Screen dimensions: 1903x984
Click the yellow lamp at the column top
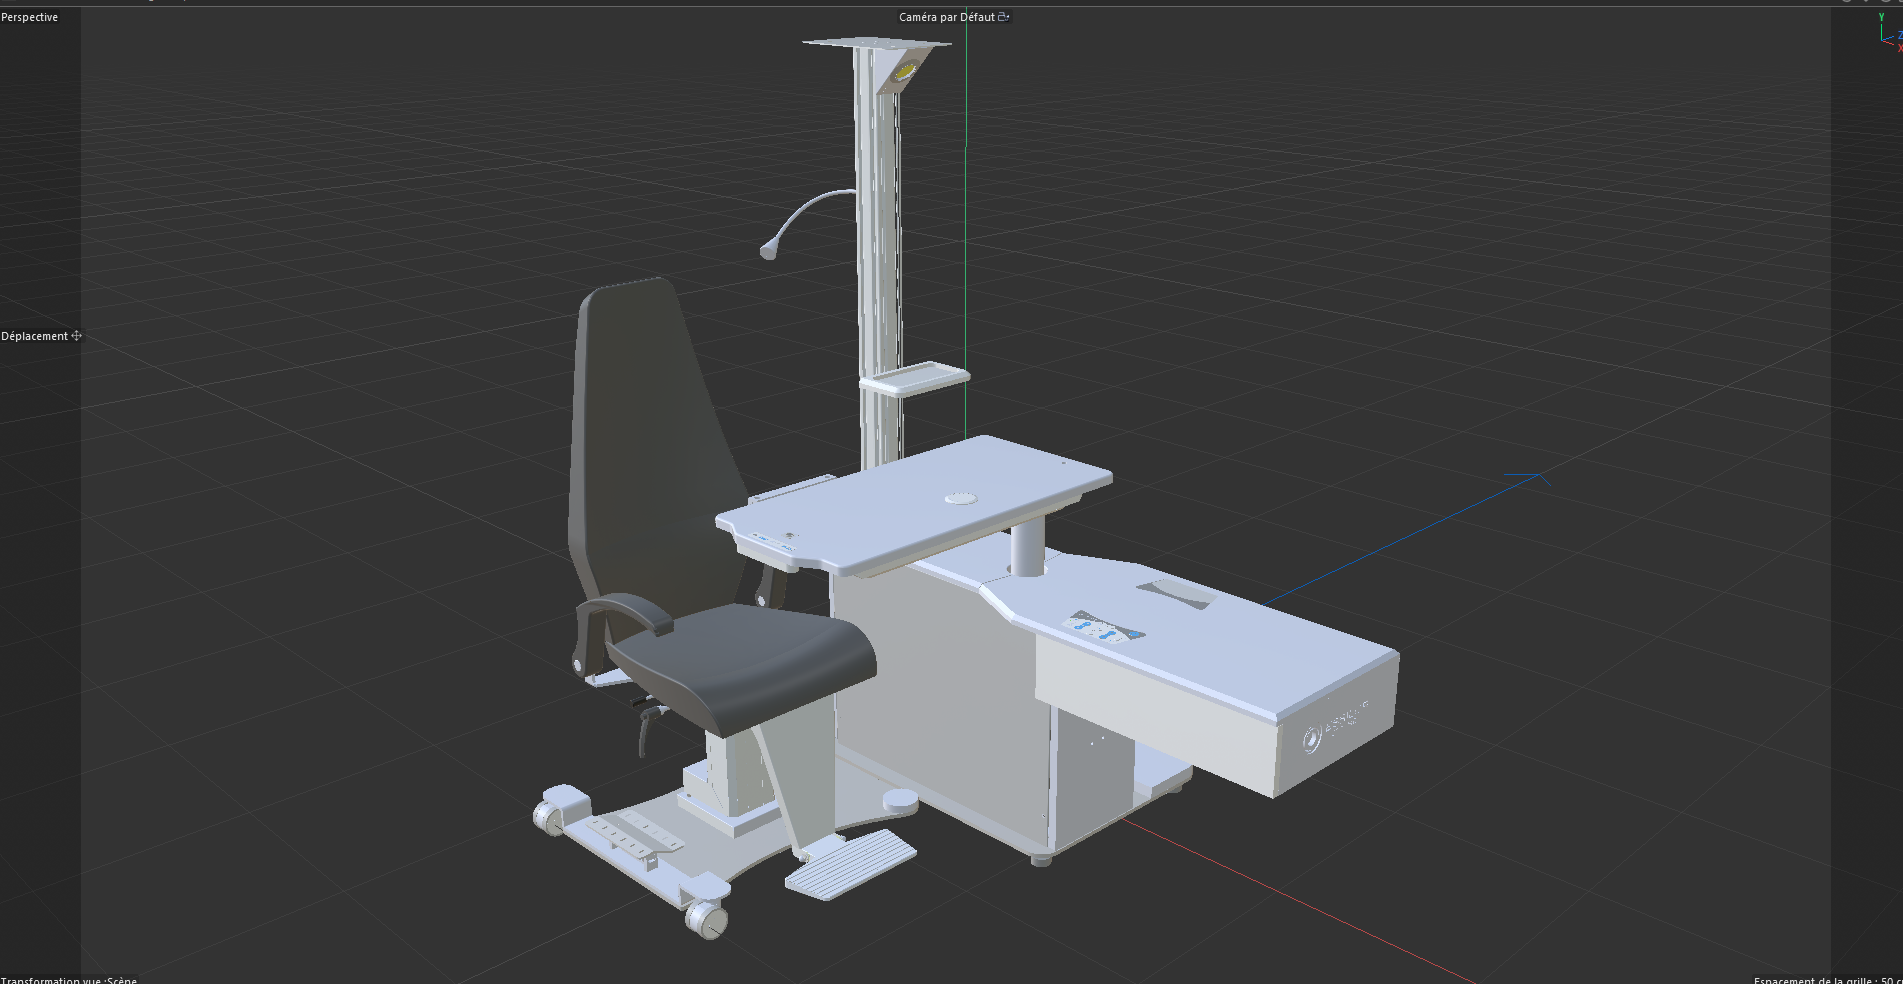[904, 72]
